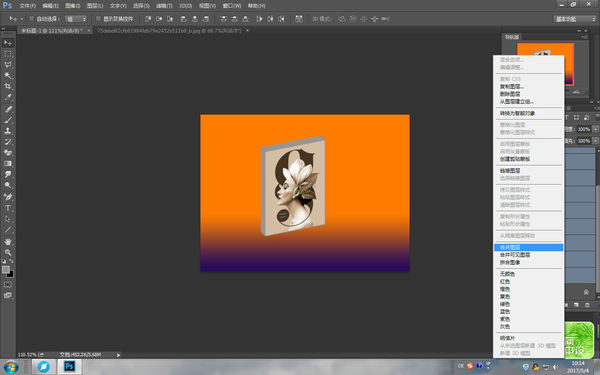Image resolution: width=600 pixels, height=375 pixels.
Task: Open the 文字 menu
Action: [x=117, y=6]
